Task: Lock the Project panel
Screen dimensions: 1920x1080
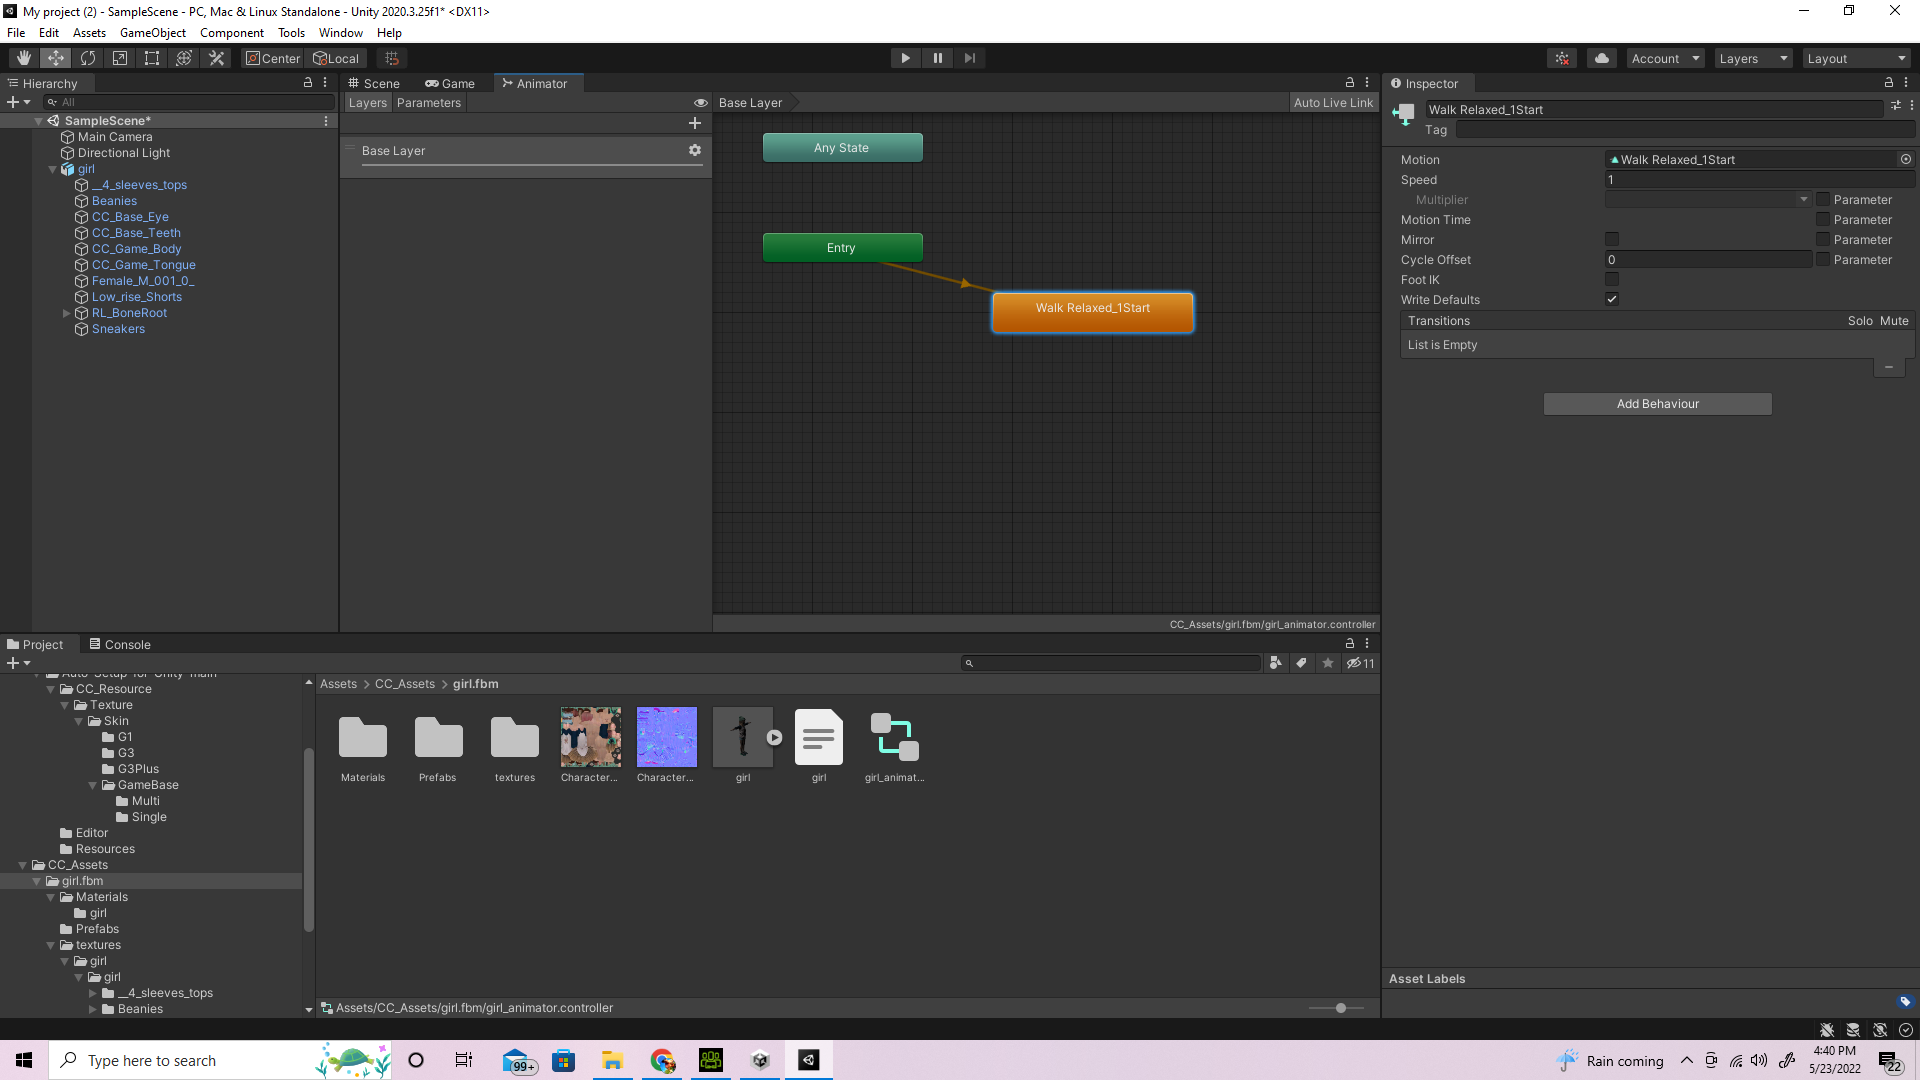Action: [x=1350, y=644]
